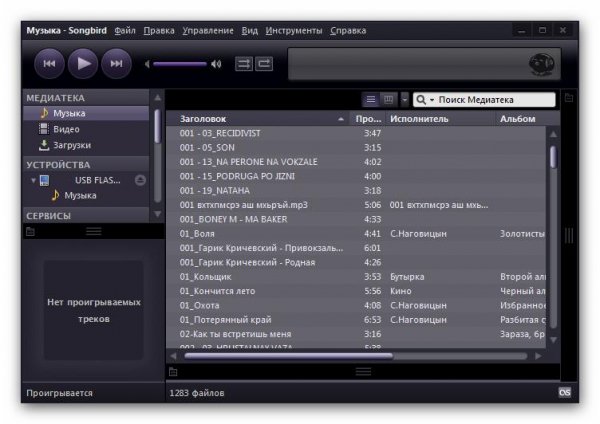Image resolution: width=600 pixels, height=424 pixels.
Task: Select track 02-Как ты встретишь меня
Action: [x=356, y=334]
